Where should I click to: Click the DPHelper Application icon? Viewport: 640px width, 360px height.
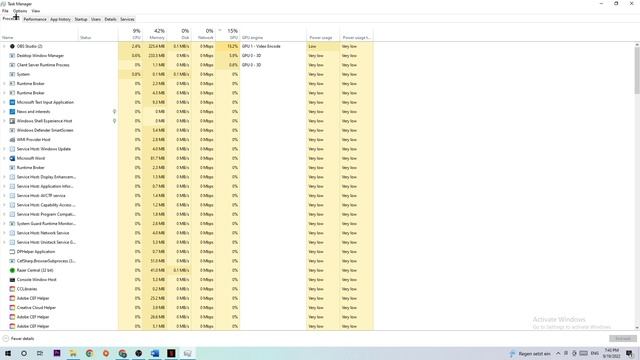12,251
